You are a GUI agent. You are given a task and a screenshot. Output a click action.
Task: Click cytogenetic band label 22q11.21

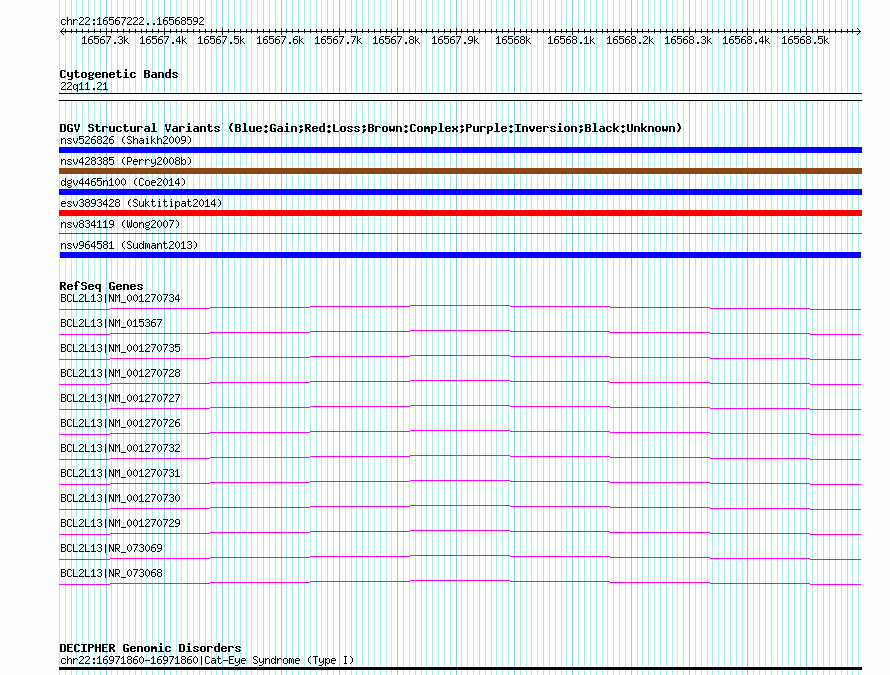coord(84,86)
